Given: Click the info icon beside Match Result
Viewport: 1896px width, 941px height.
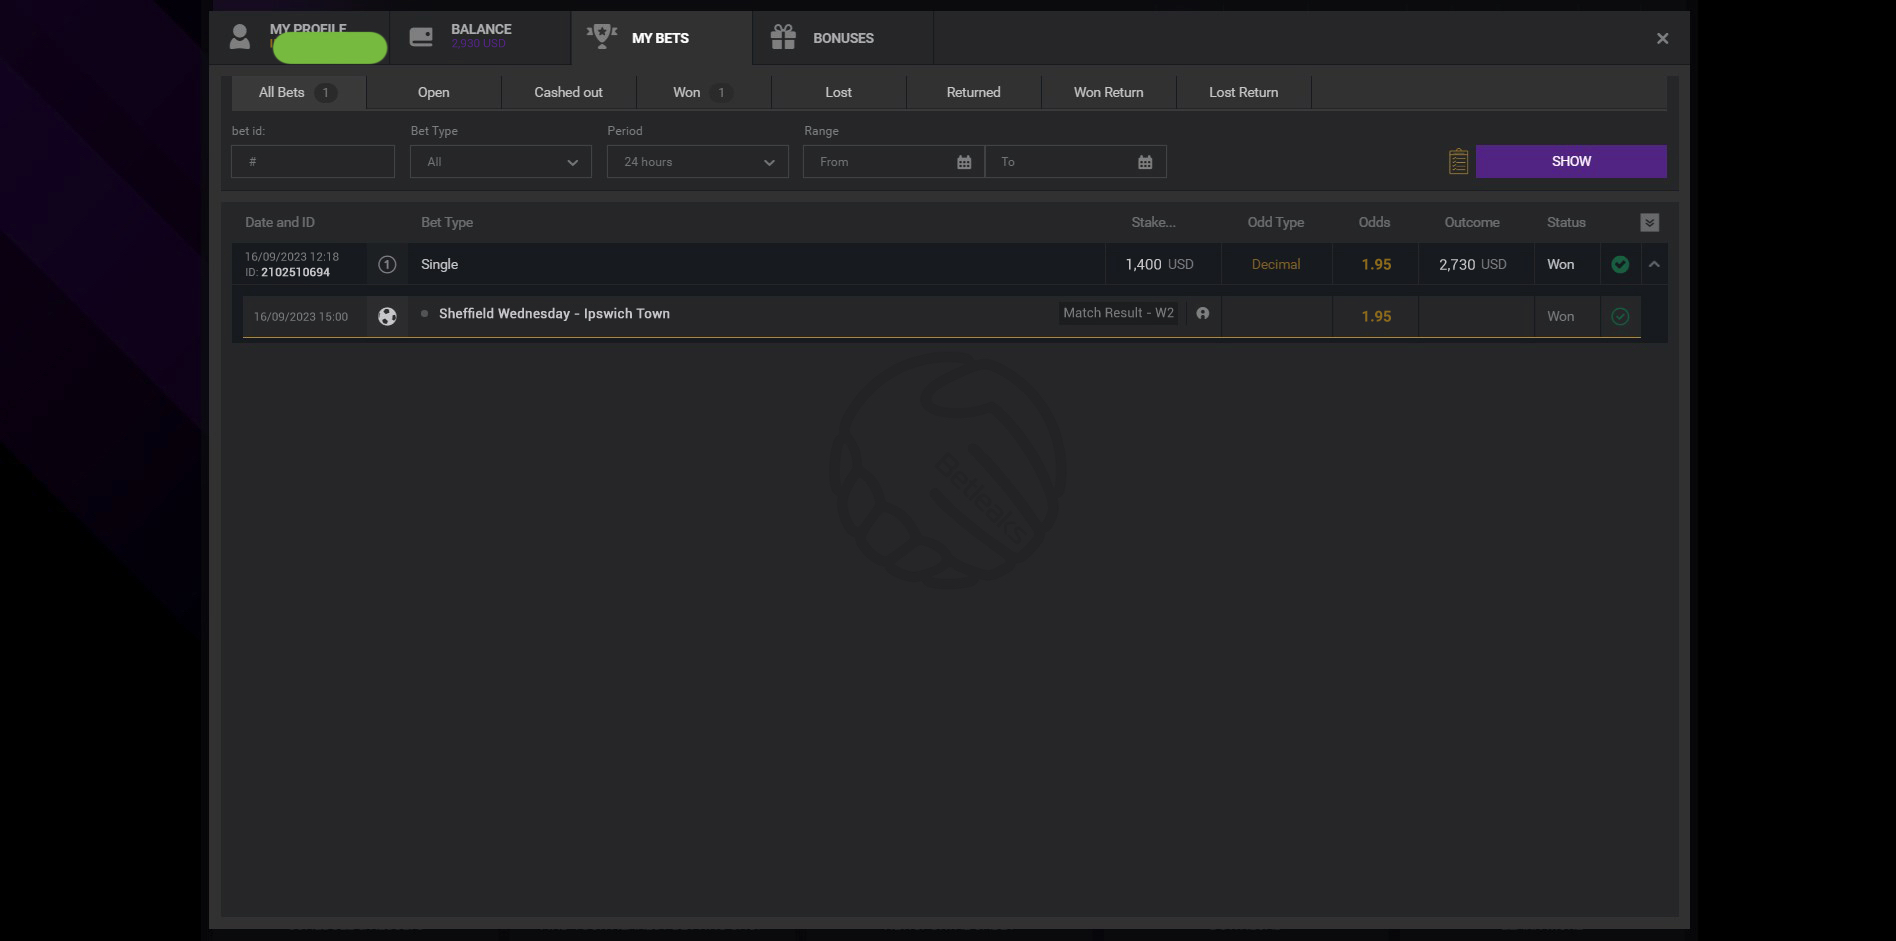Looking at the screenshot, I should [x=1203, y=313].
